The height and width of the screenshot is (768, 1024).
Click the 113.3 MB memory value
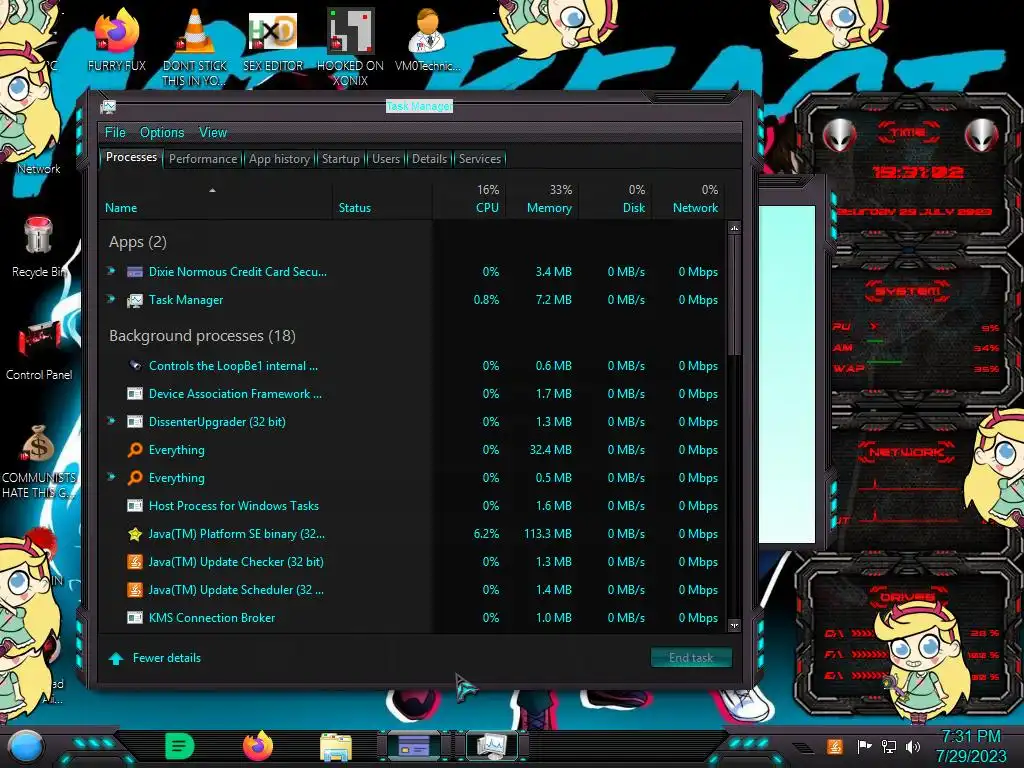coord(548,534)
